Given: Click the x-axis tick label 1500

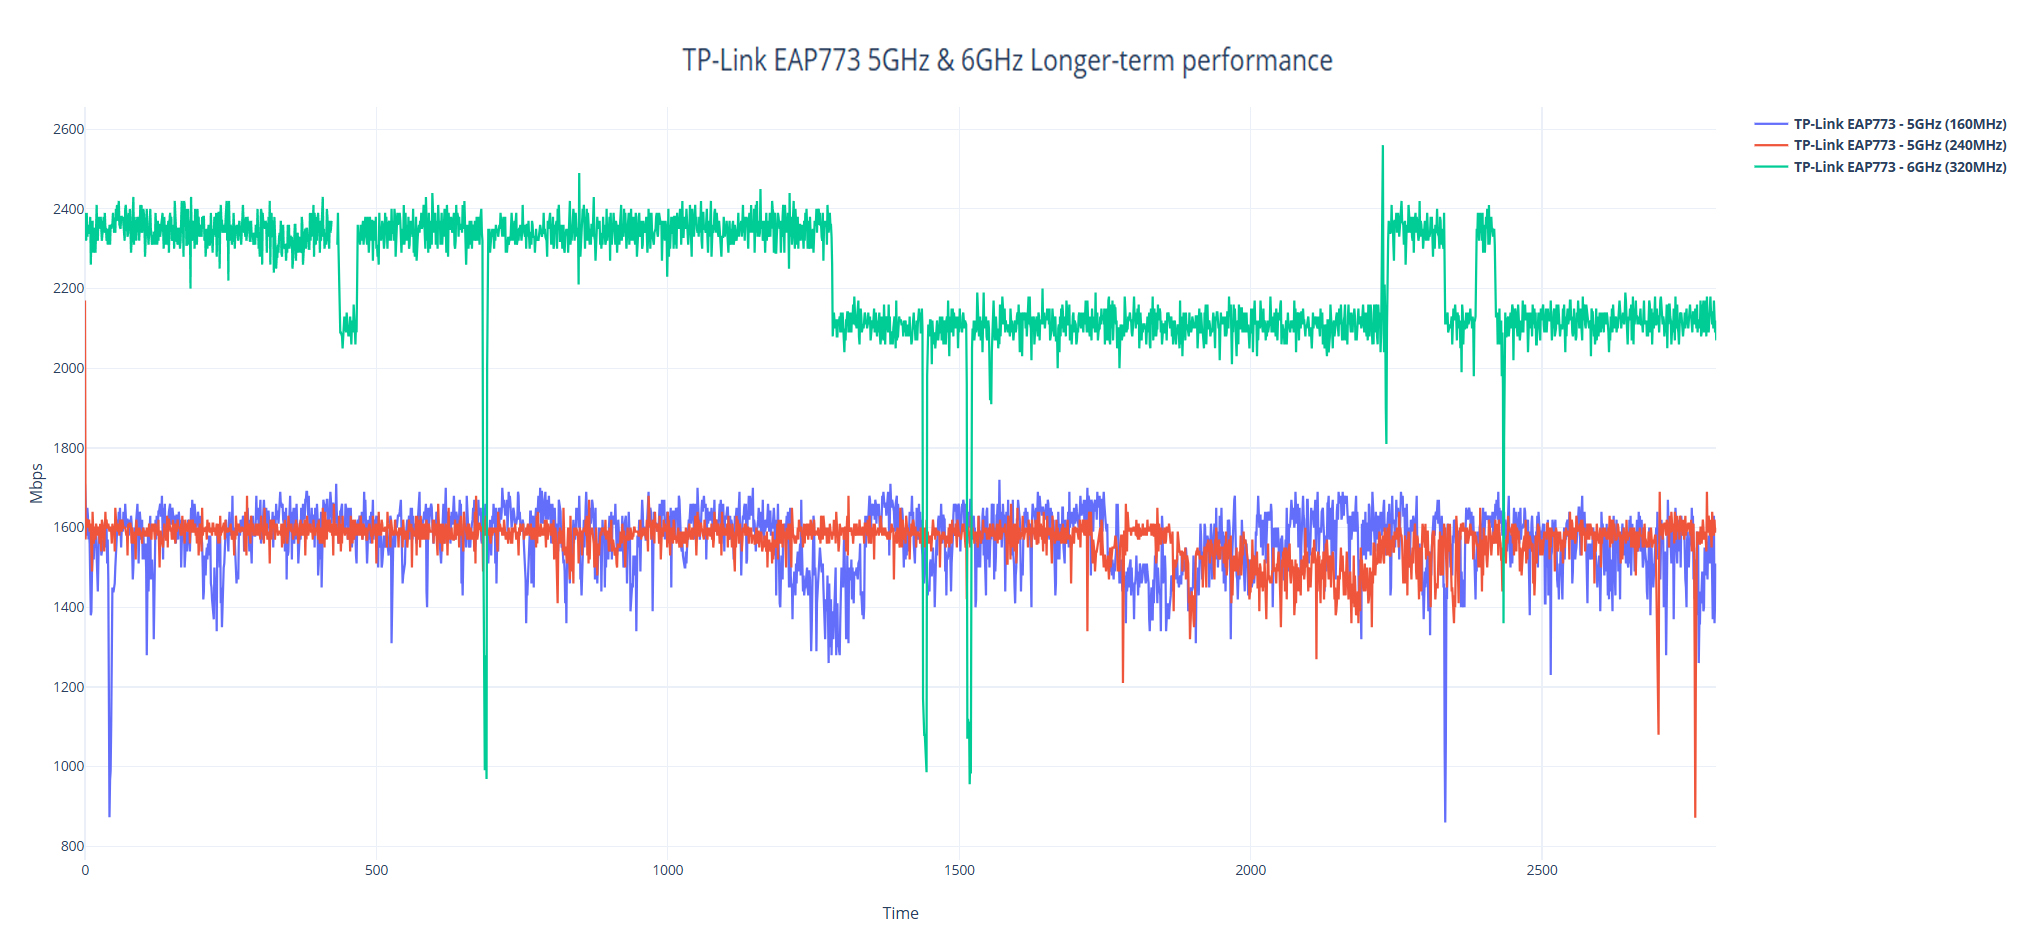Looking at the screenshot, I should coord(959,870).
